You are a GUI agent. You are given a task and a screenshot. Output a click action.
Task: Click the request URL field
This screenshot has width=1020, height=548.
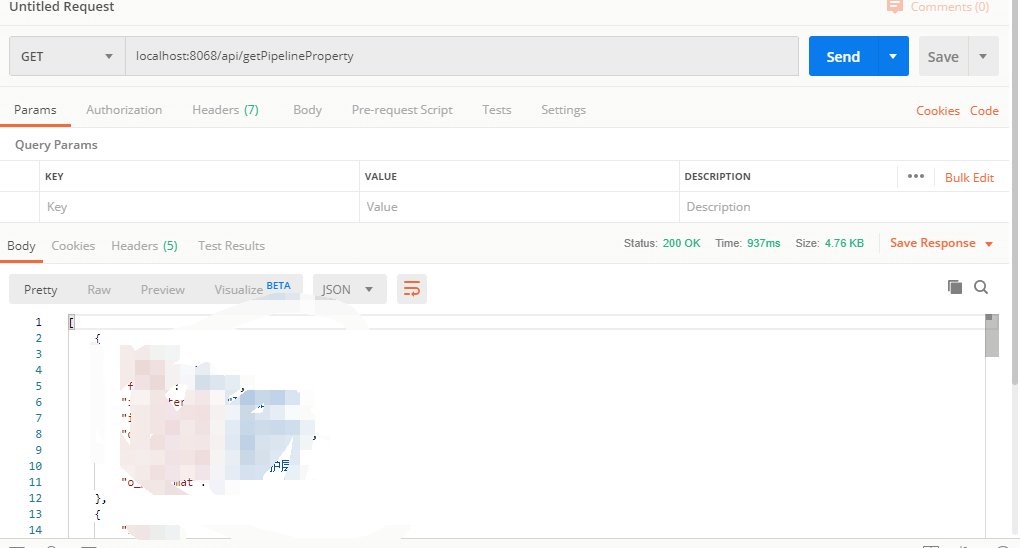(460, 57)
